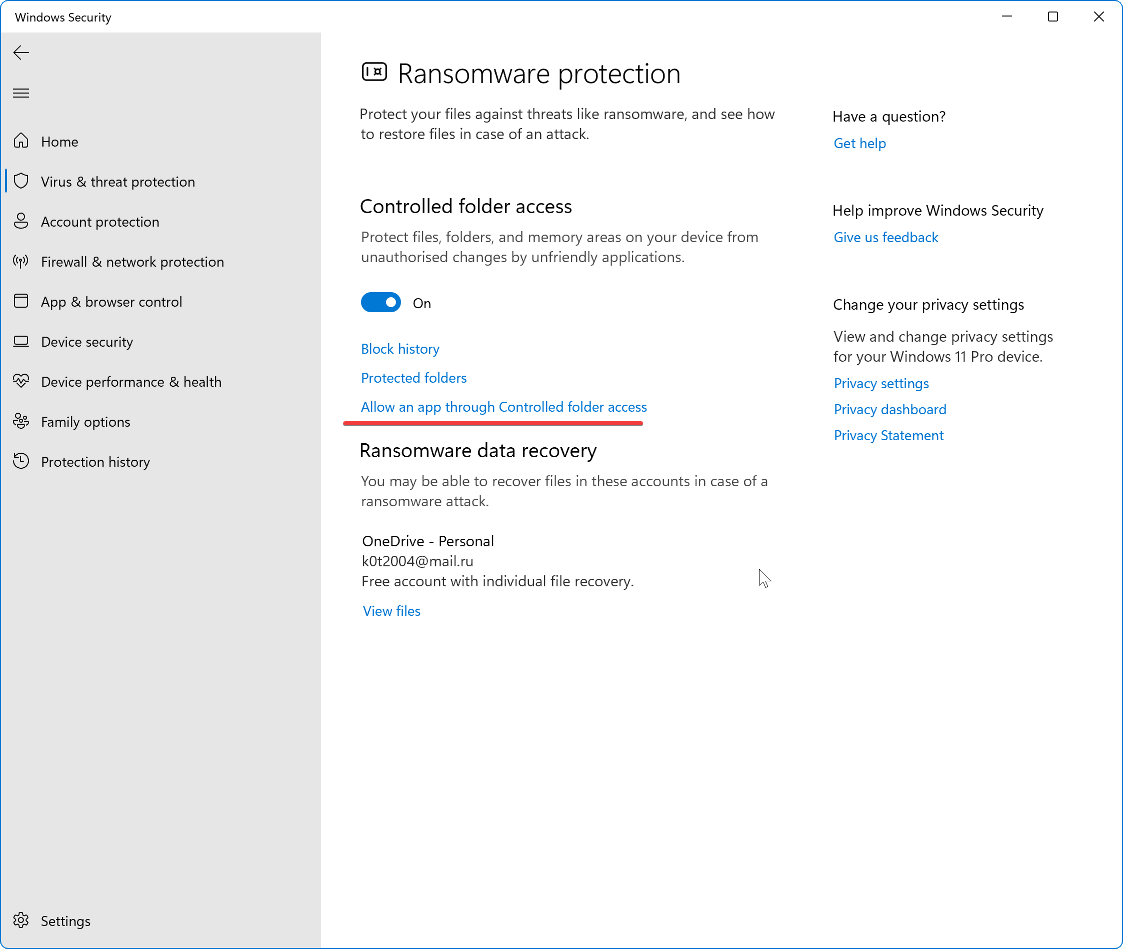
Task: Click the Controlled folder access heading
Action: pos(466,206)
